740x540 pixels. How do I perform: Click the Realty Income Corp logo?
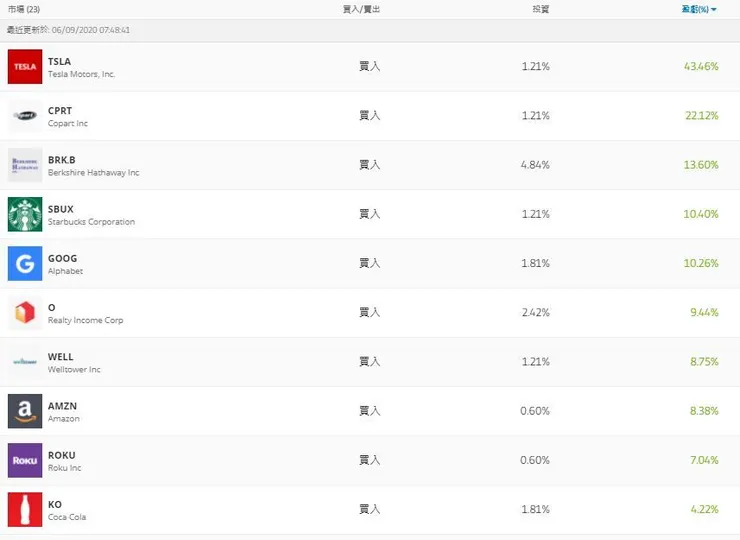point(25,313)
